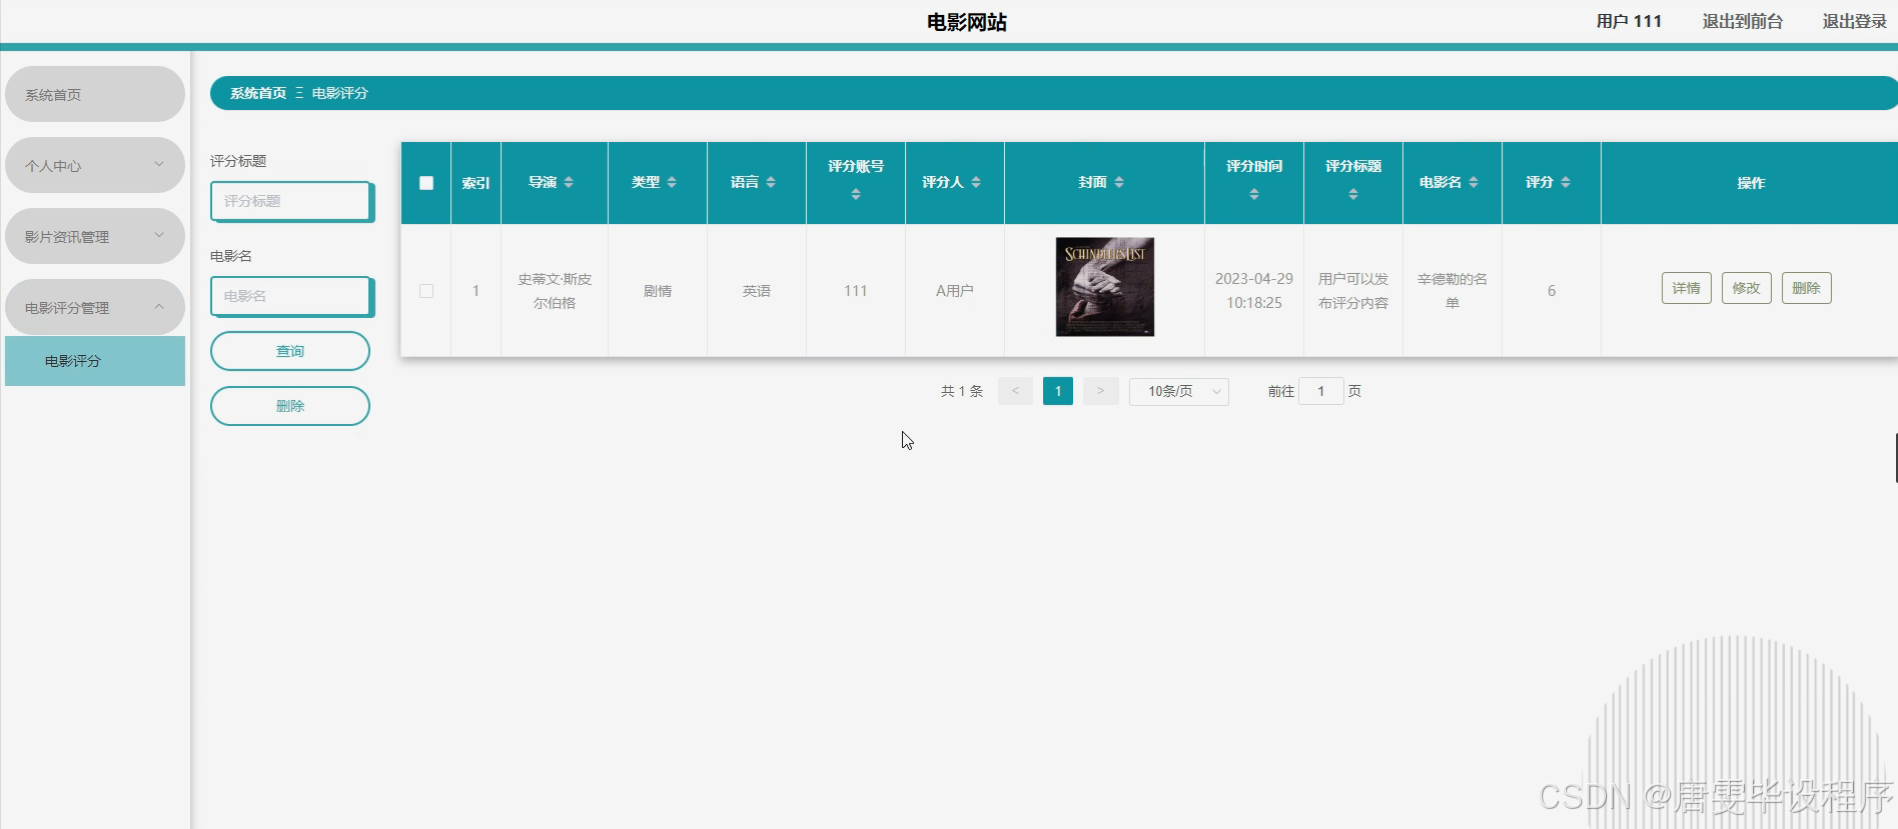Open the 10条/页 page size dropdown
This screenshot has height=829, width=1898.
pyautogui.click(x=1179, y=391)
